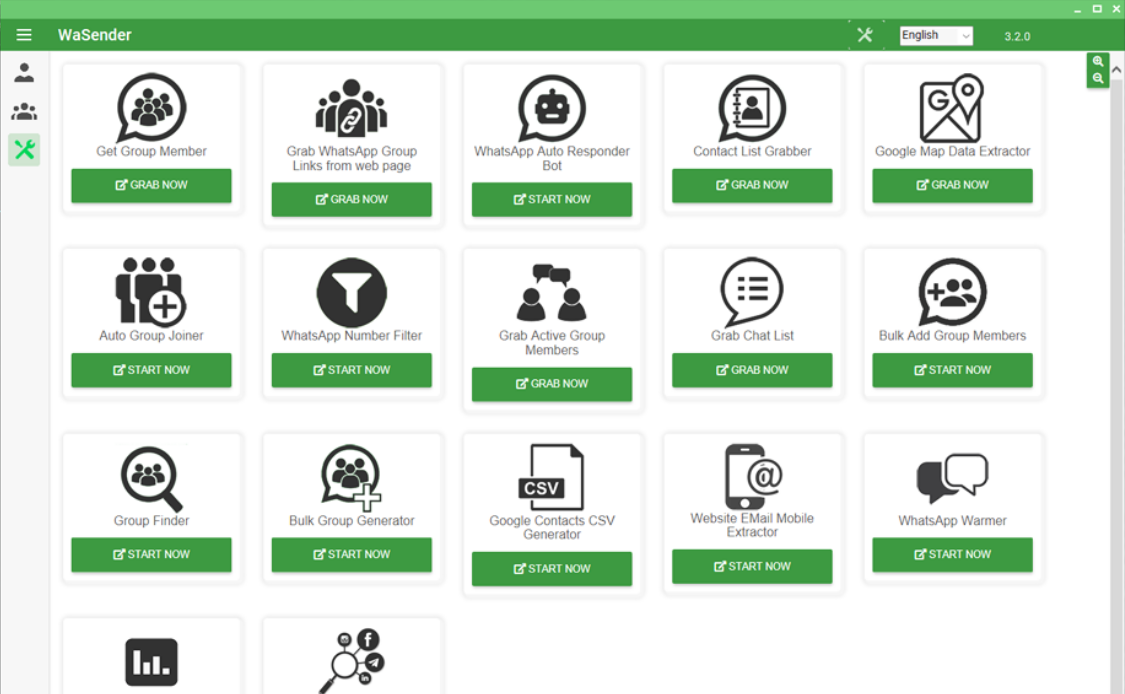Open the English language dropdown
Viewport: 1125px width, 694px height.
936,35
